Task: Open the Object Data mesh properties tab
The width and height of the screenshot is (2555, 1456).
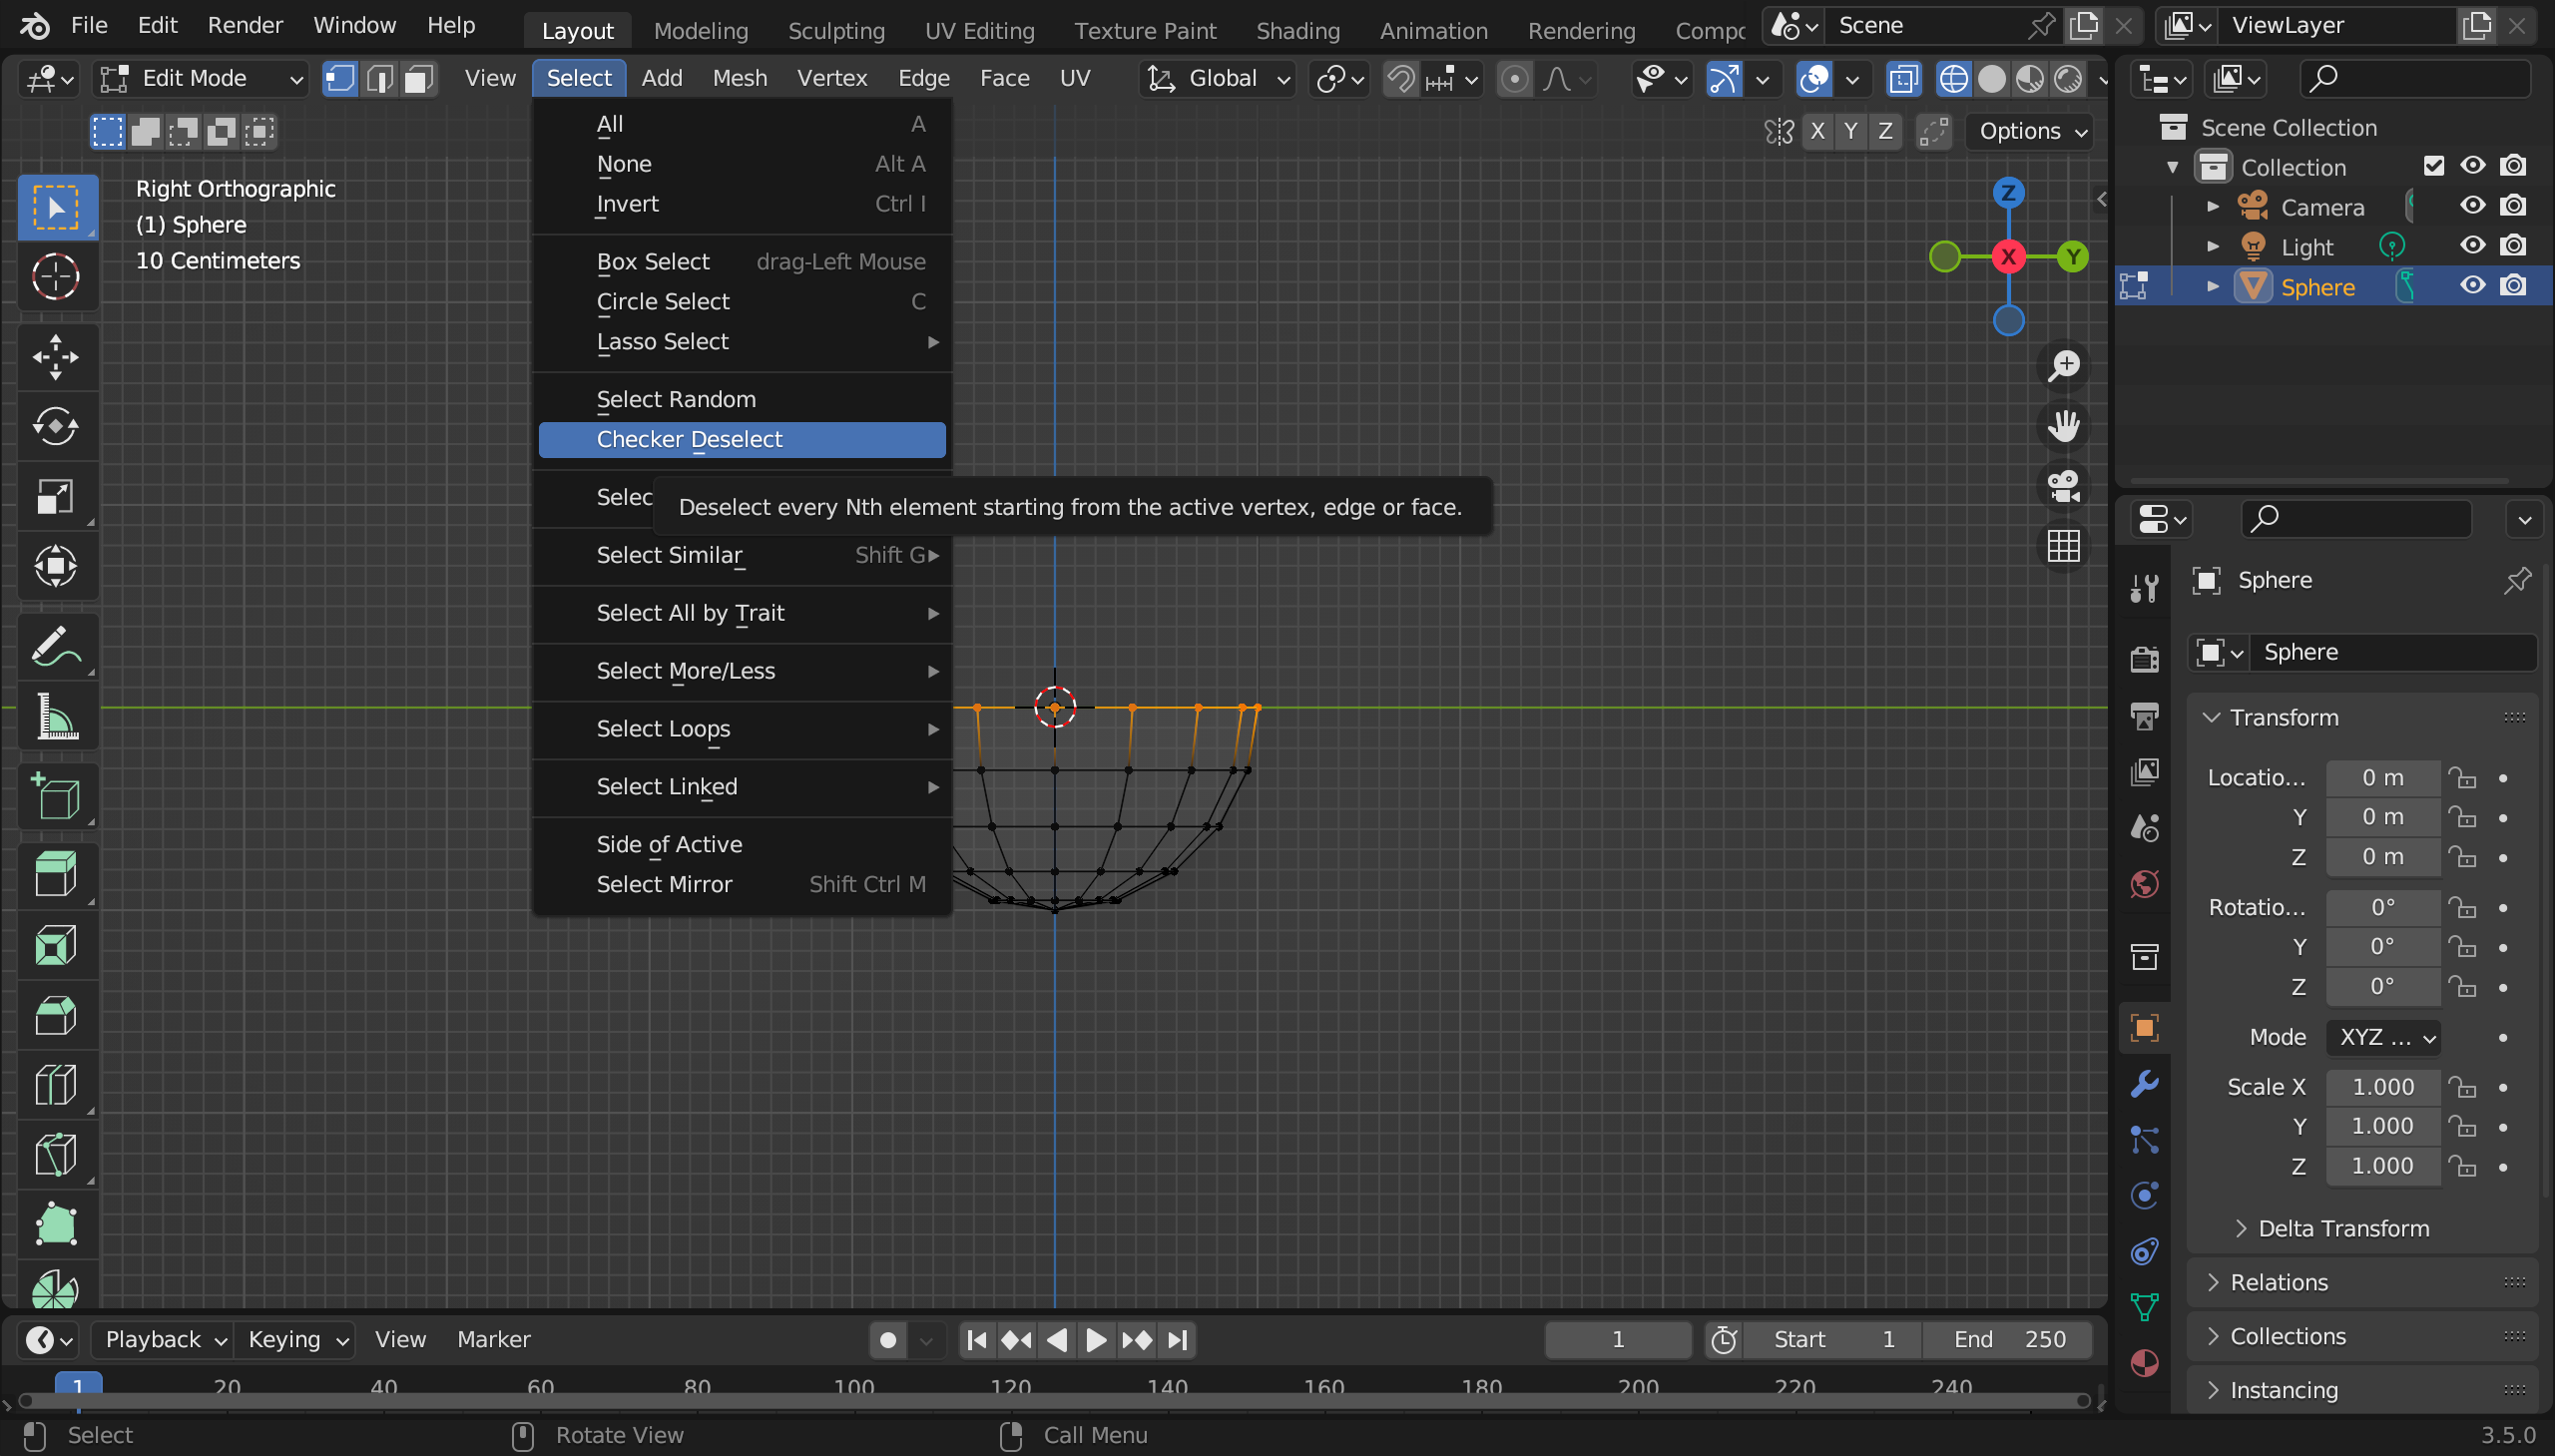Action: tap(2144, 1306)
